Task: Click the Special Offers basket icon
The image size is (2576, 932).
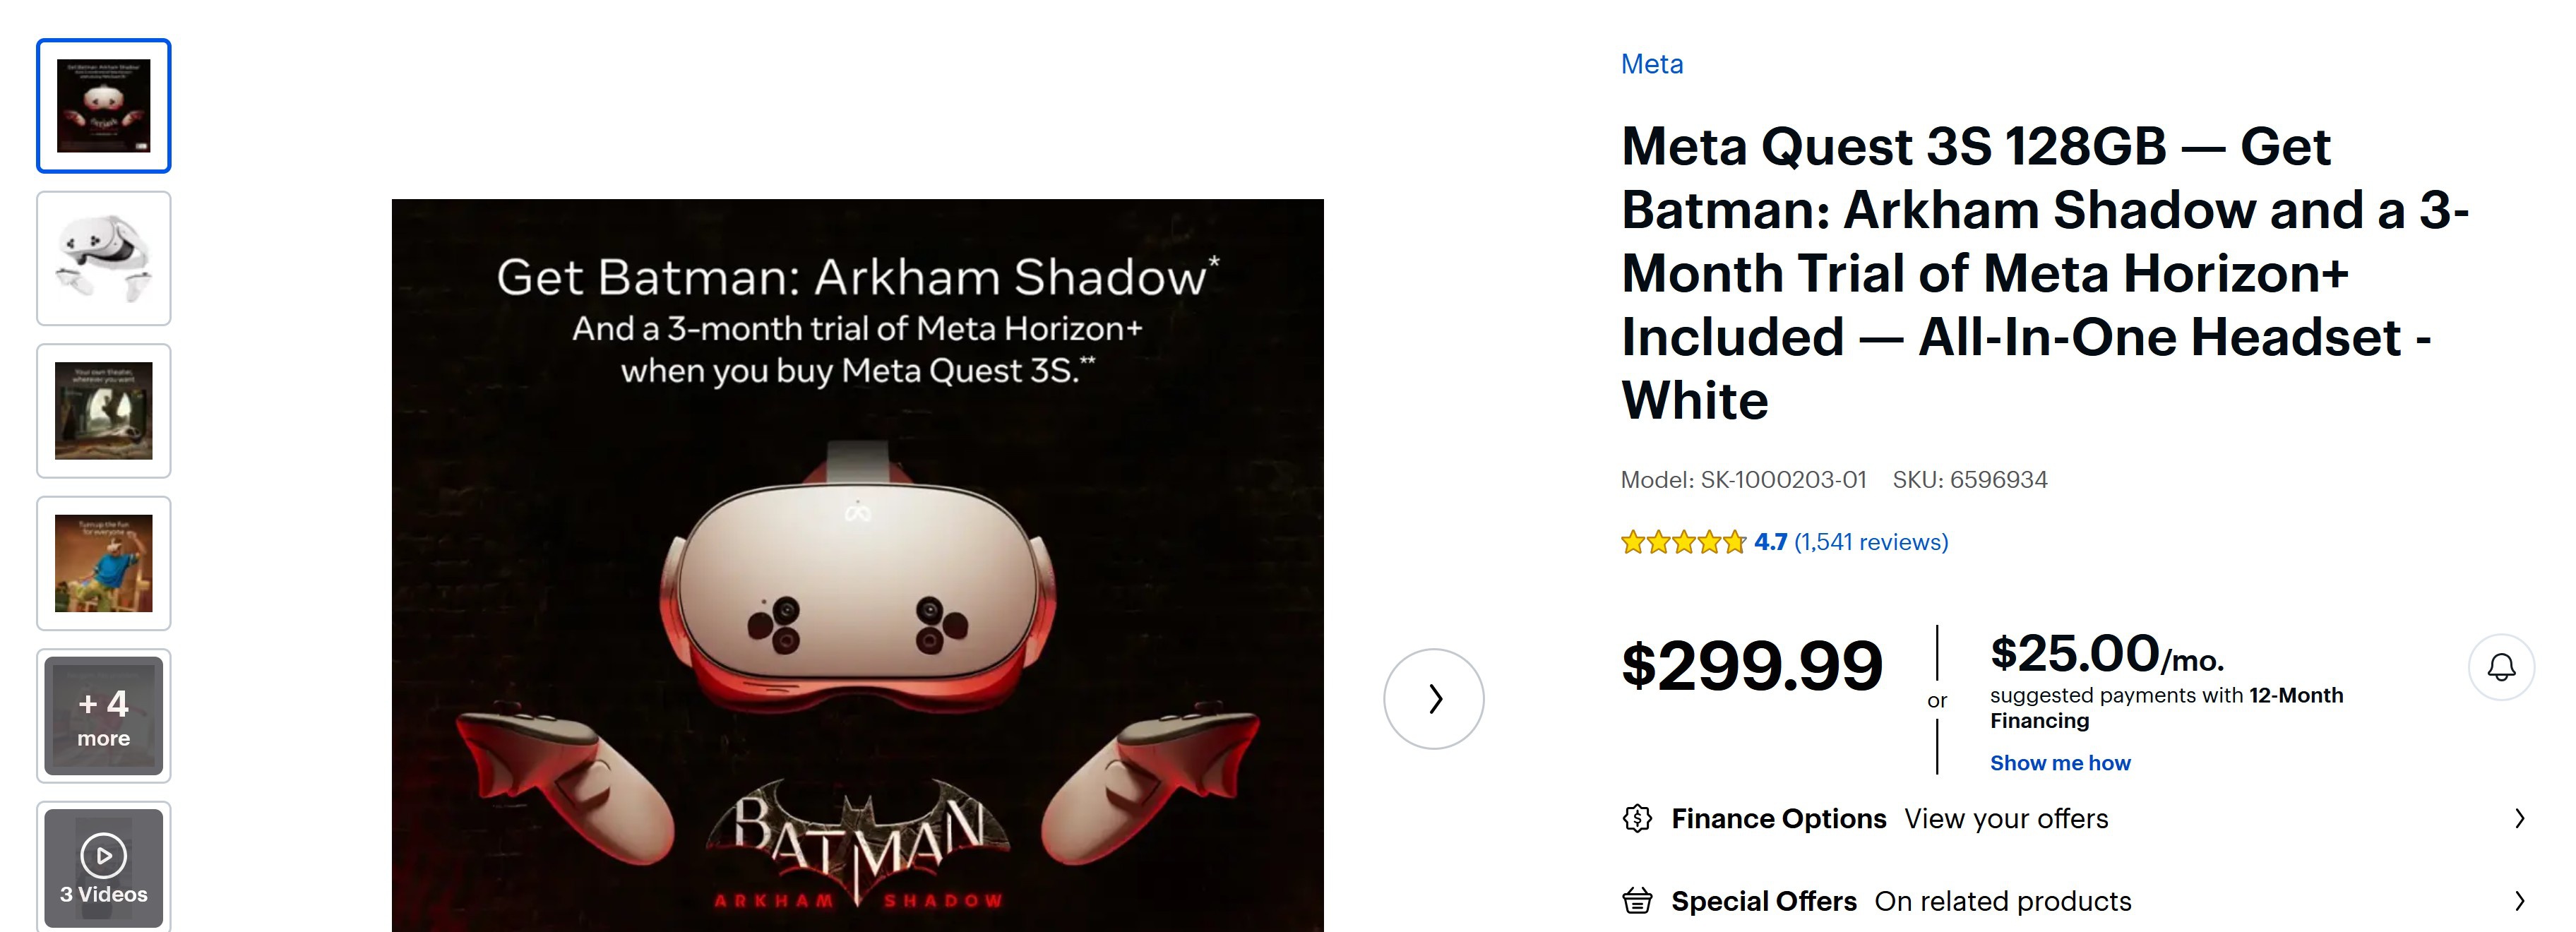Action: 1637,901
